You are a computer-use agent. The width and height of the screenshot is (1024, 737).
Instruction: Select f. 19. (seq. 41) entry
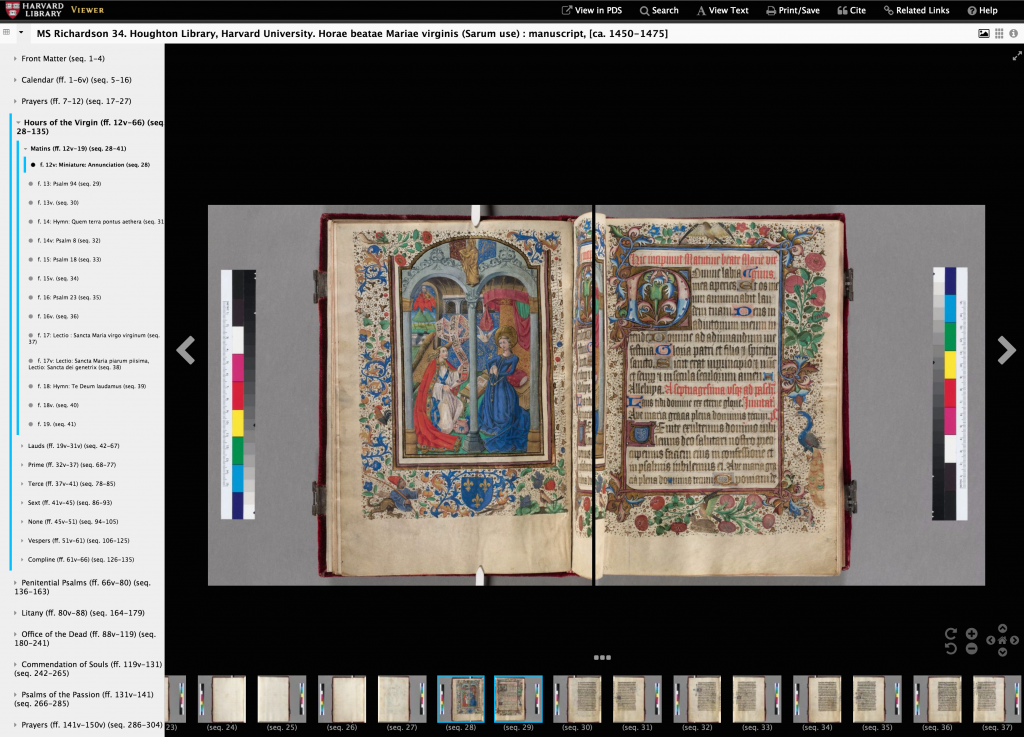pyautogui.click(x=56, y=424)
